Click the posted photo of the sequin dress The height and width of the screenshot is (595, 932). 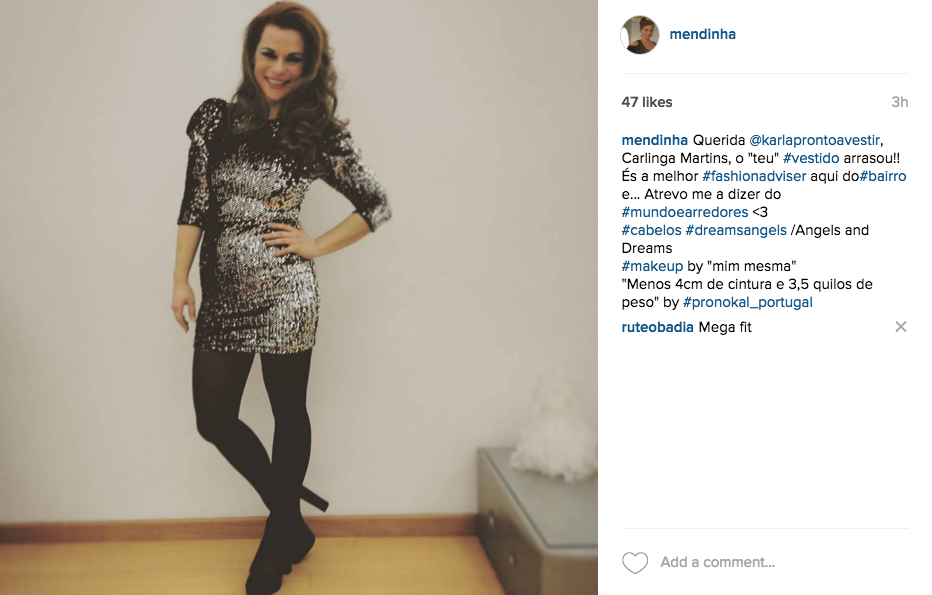(x=298, y=297)
